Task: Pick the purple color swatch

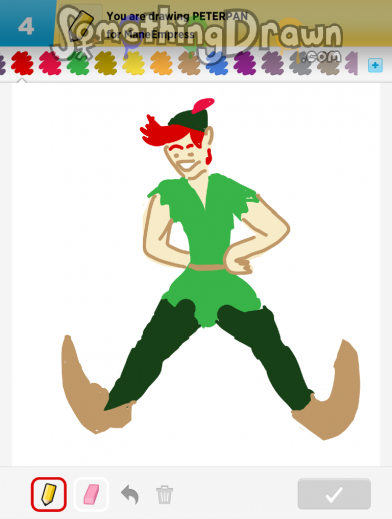Action: 245,63
